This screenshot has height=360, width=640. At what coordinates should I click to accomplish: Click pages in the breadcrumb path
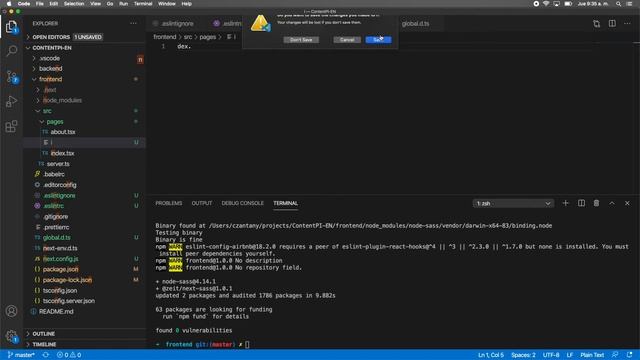coord(207,37)
